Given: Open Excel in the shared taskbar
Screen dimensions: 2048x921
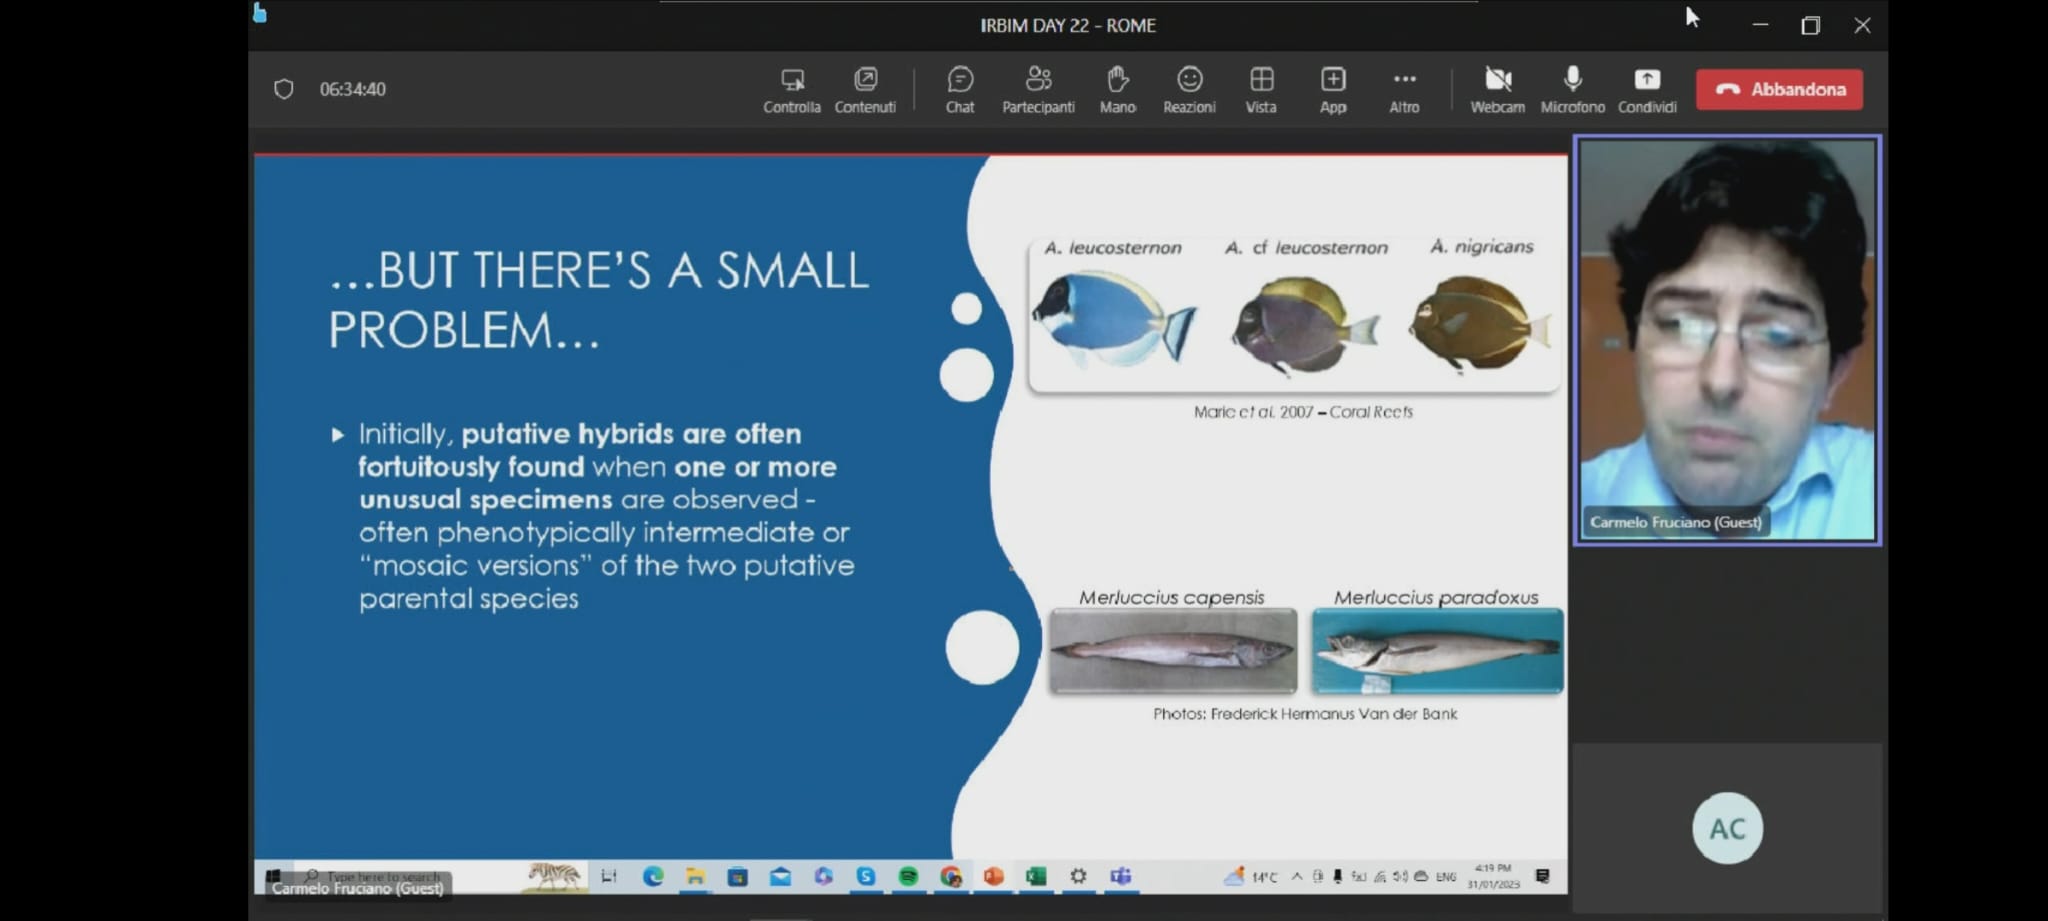Looking at the screenshot, I should pyautogui.click(x=1036, y=876).
